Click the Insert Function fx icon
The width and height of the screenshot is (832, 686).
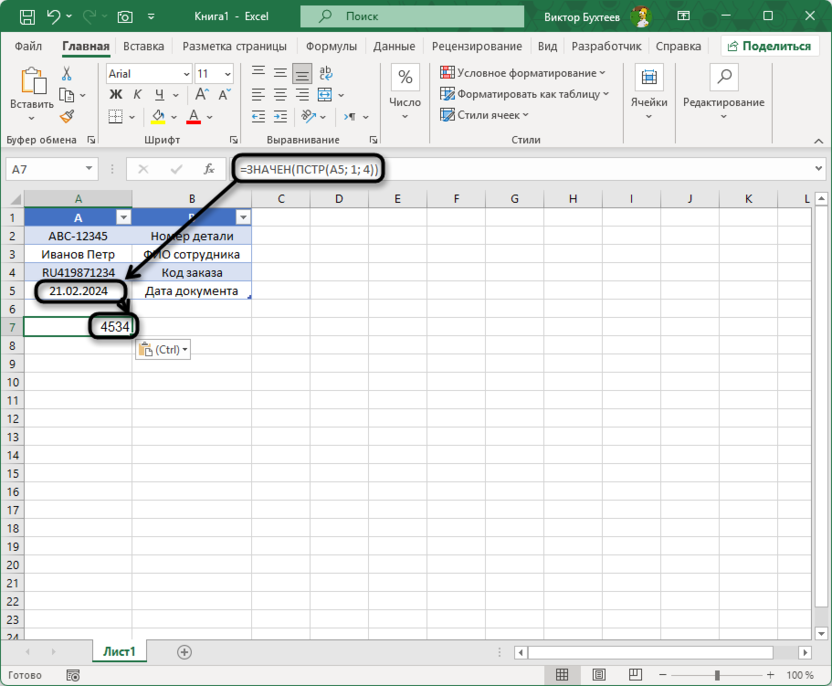pyautogui.click(x=209, y=170)
